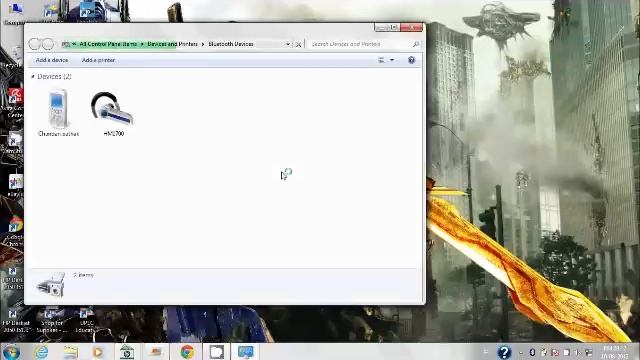This screenshot has height=360, width=640.
Task: Click the Bluetooth tray icon
Action: point(532,352)
